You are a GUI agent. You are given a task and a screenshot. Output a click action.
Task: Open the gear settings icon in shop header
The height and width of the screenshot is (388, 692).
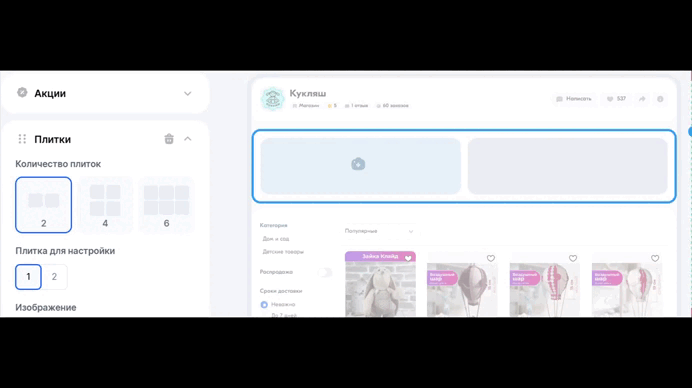[660, 99]
